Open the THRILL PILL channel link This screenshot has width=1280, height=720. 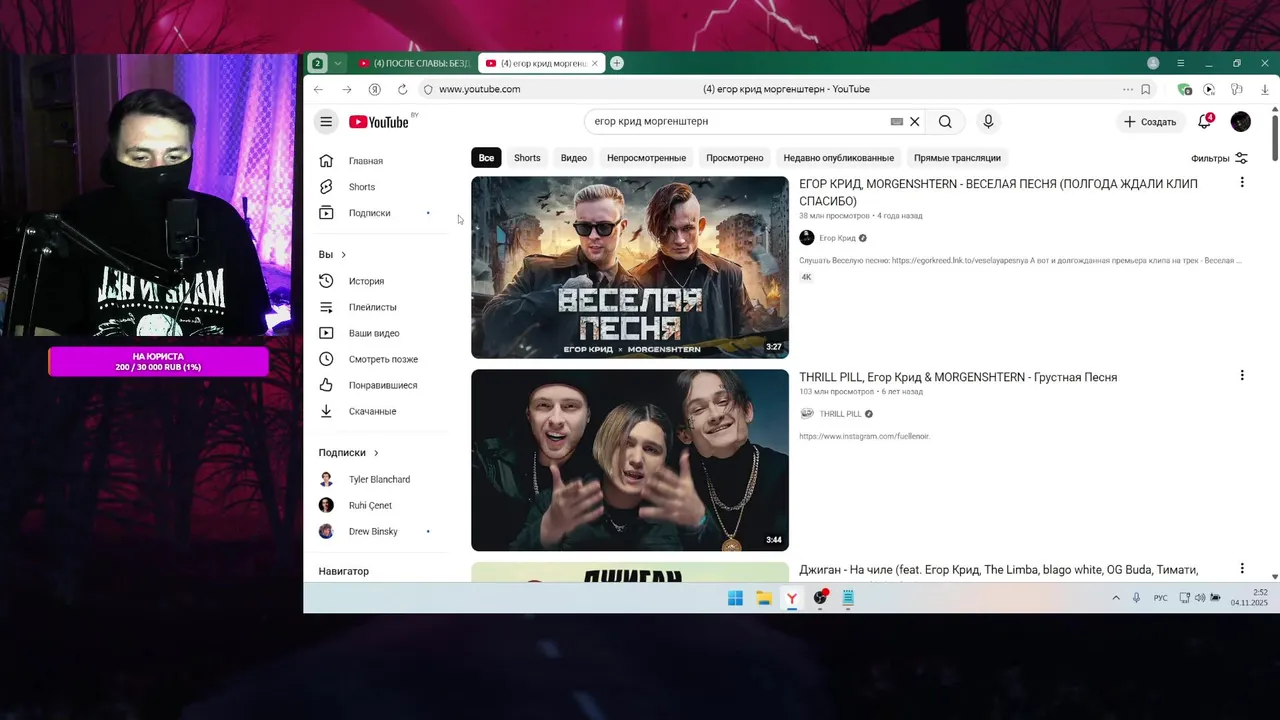pyautogui.click(x=840, y=414)
